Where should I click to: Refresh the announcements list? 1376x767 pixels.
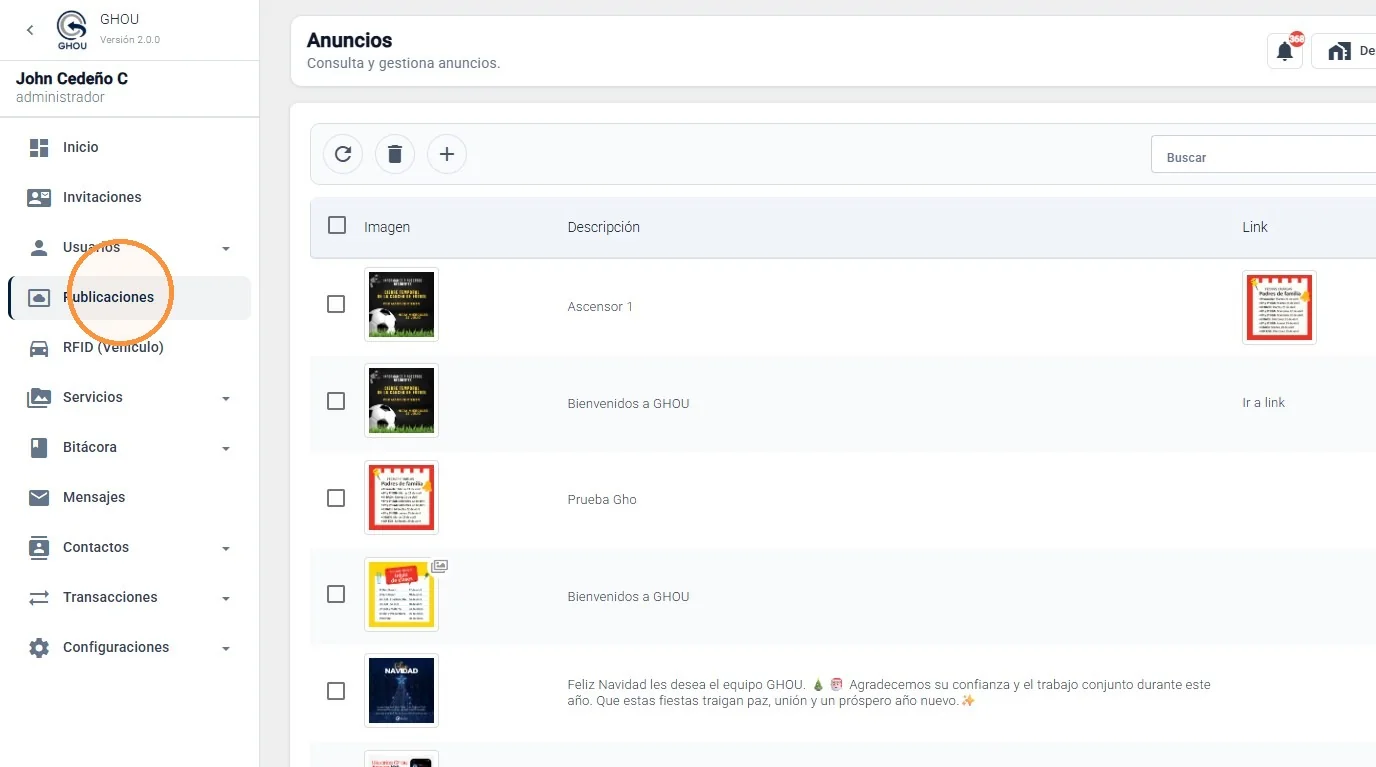click(343, 154)
